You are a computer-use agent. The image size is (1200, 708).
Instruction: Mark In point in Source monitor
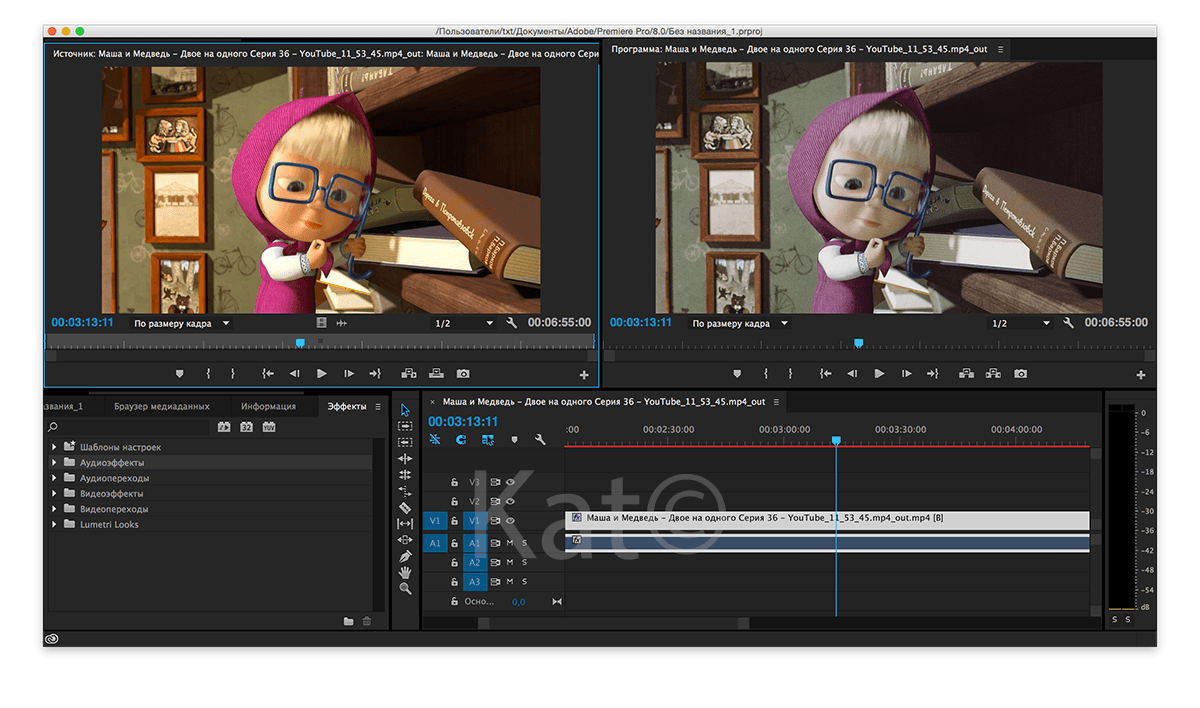pyautogui.click(x=208, y=373)
